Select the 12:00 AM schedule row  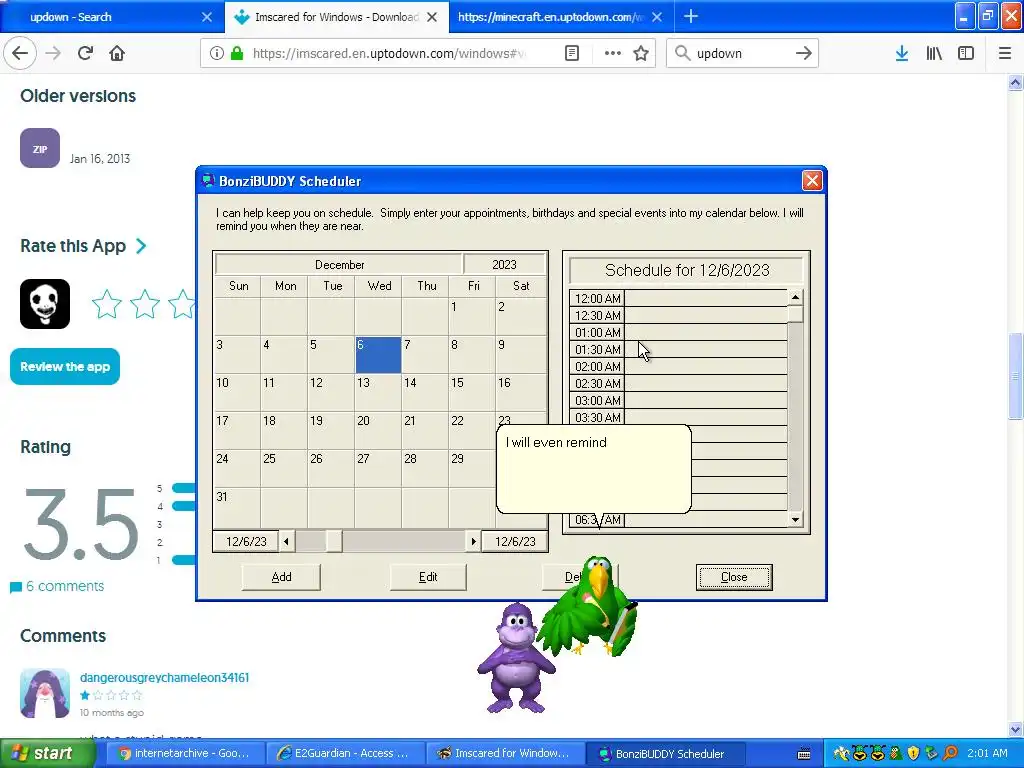(678, 298)
